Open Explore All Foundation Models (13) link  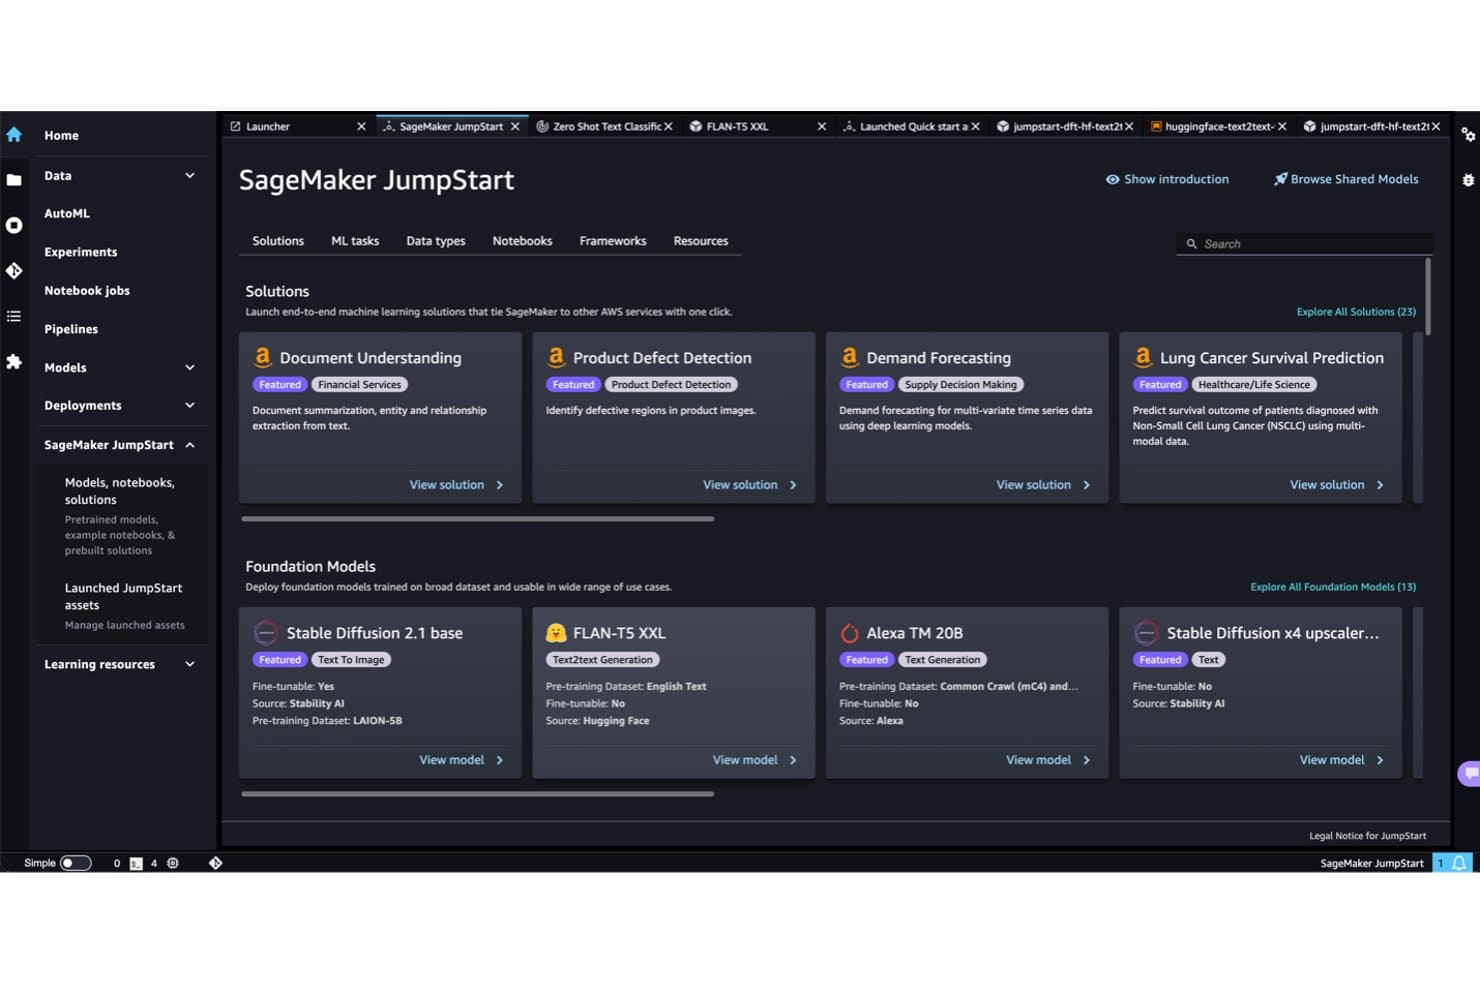[x=1333, y=587]
